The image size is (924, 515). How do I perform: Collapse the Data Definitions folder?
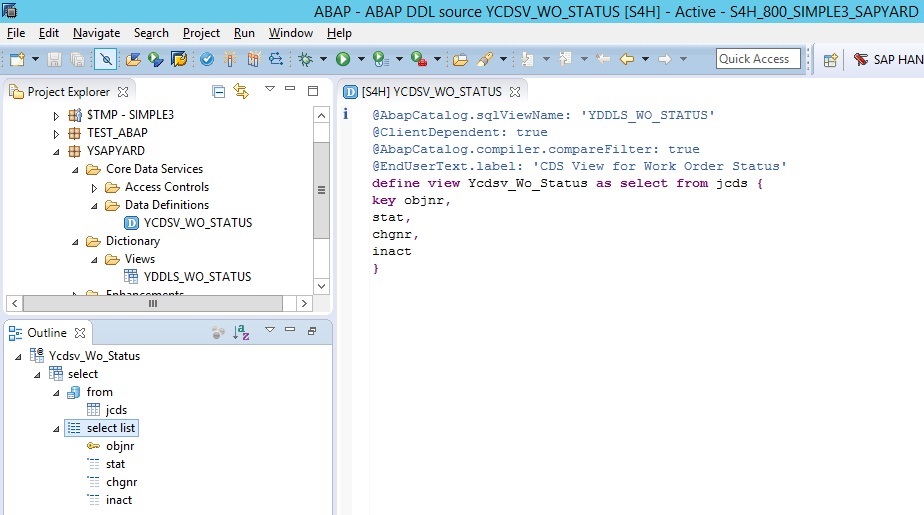coord(94,206)
